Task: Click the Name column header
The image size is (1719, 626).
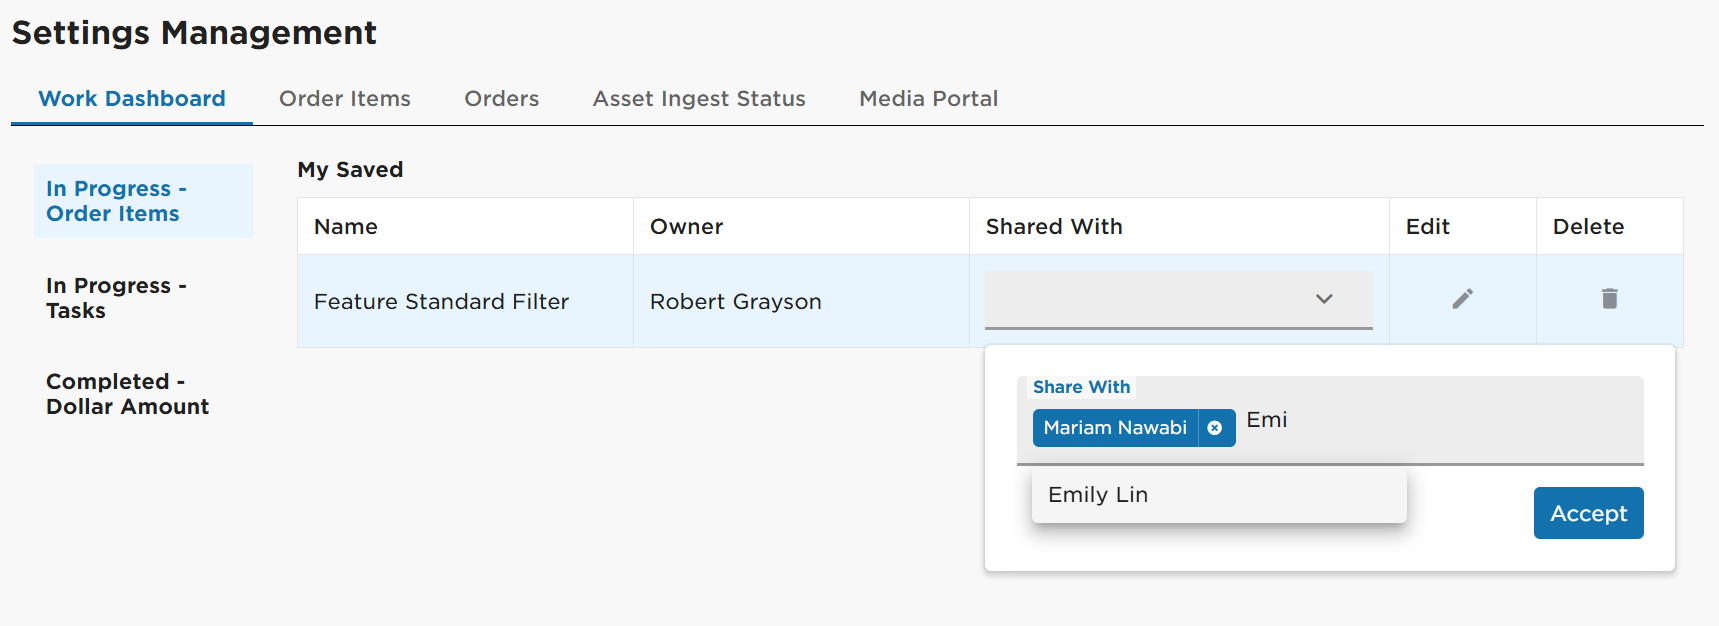Action: (465, 226)
